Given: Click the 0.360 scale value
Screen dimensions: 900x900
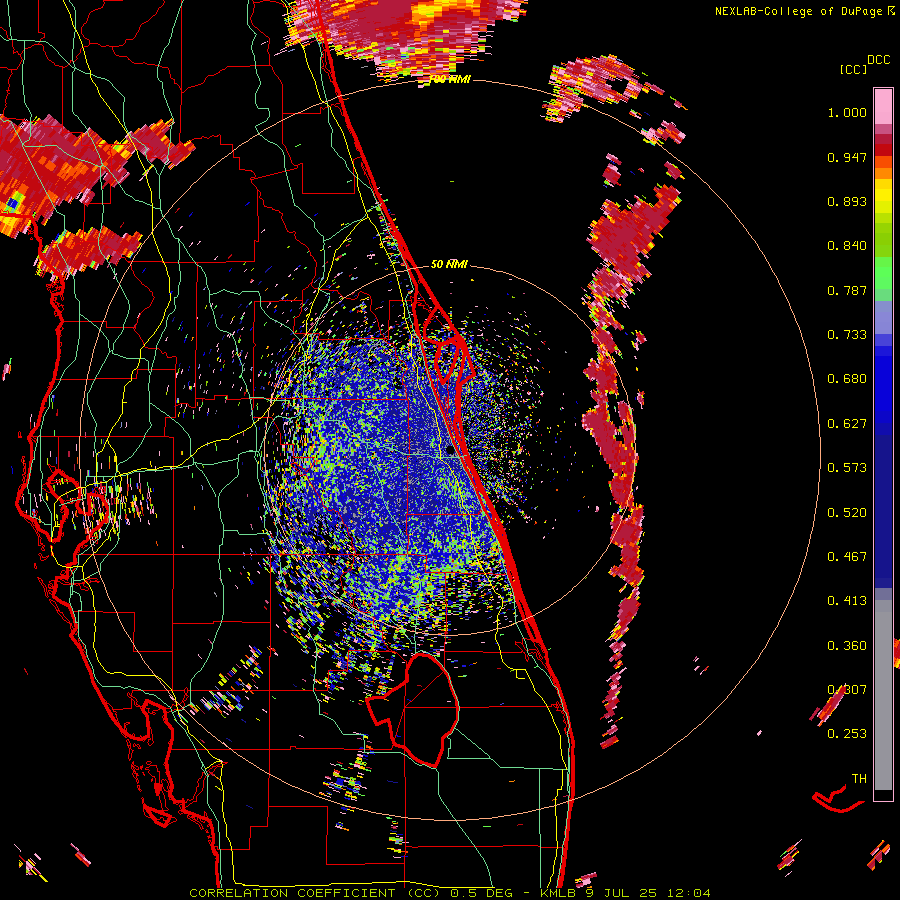Looking at the screenshot, I should (x=847, y=646).
